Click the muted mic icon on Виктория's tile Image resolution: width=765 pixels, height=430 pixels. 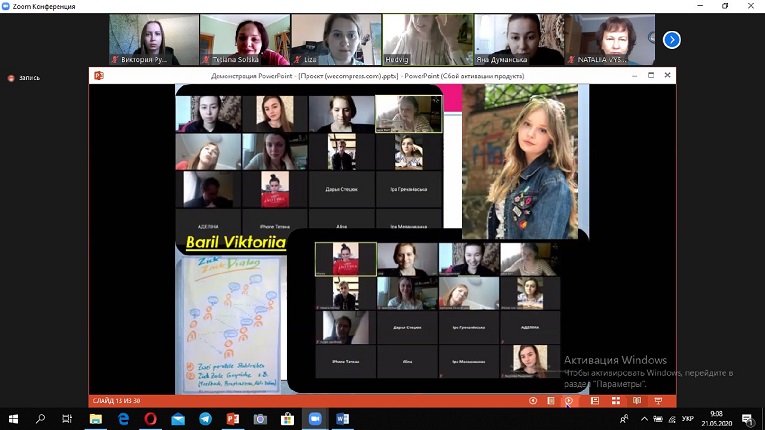click(x=115, y=60)
